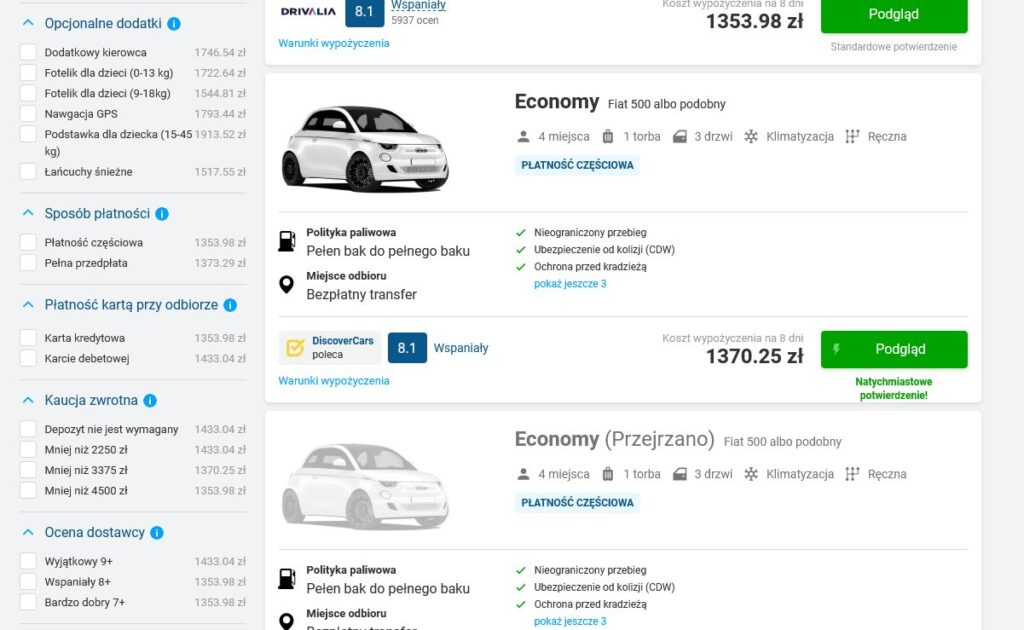Check Mniej niż 3375 zł deposit filter

(x=28, y=469)
